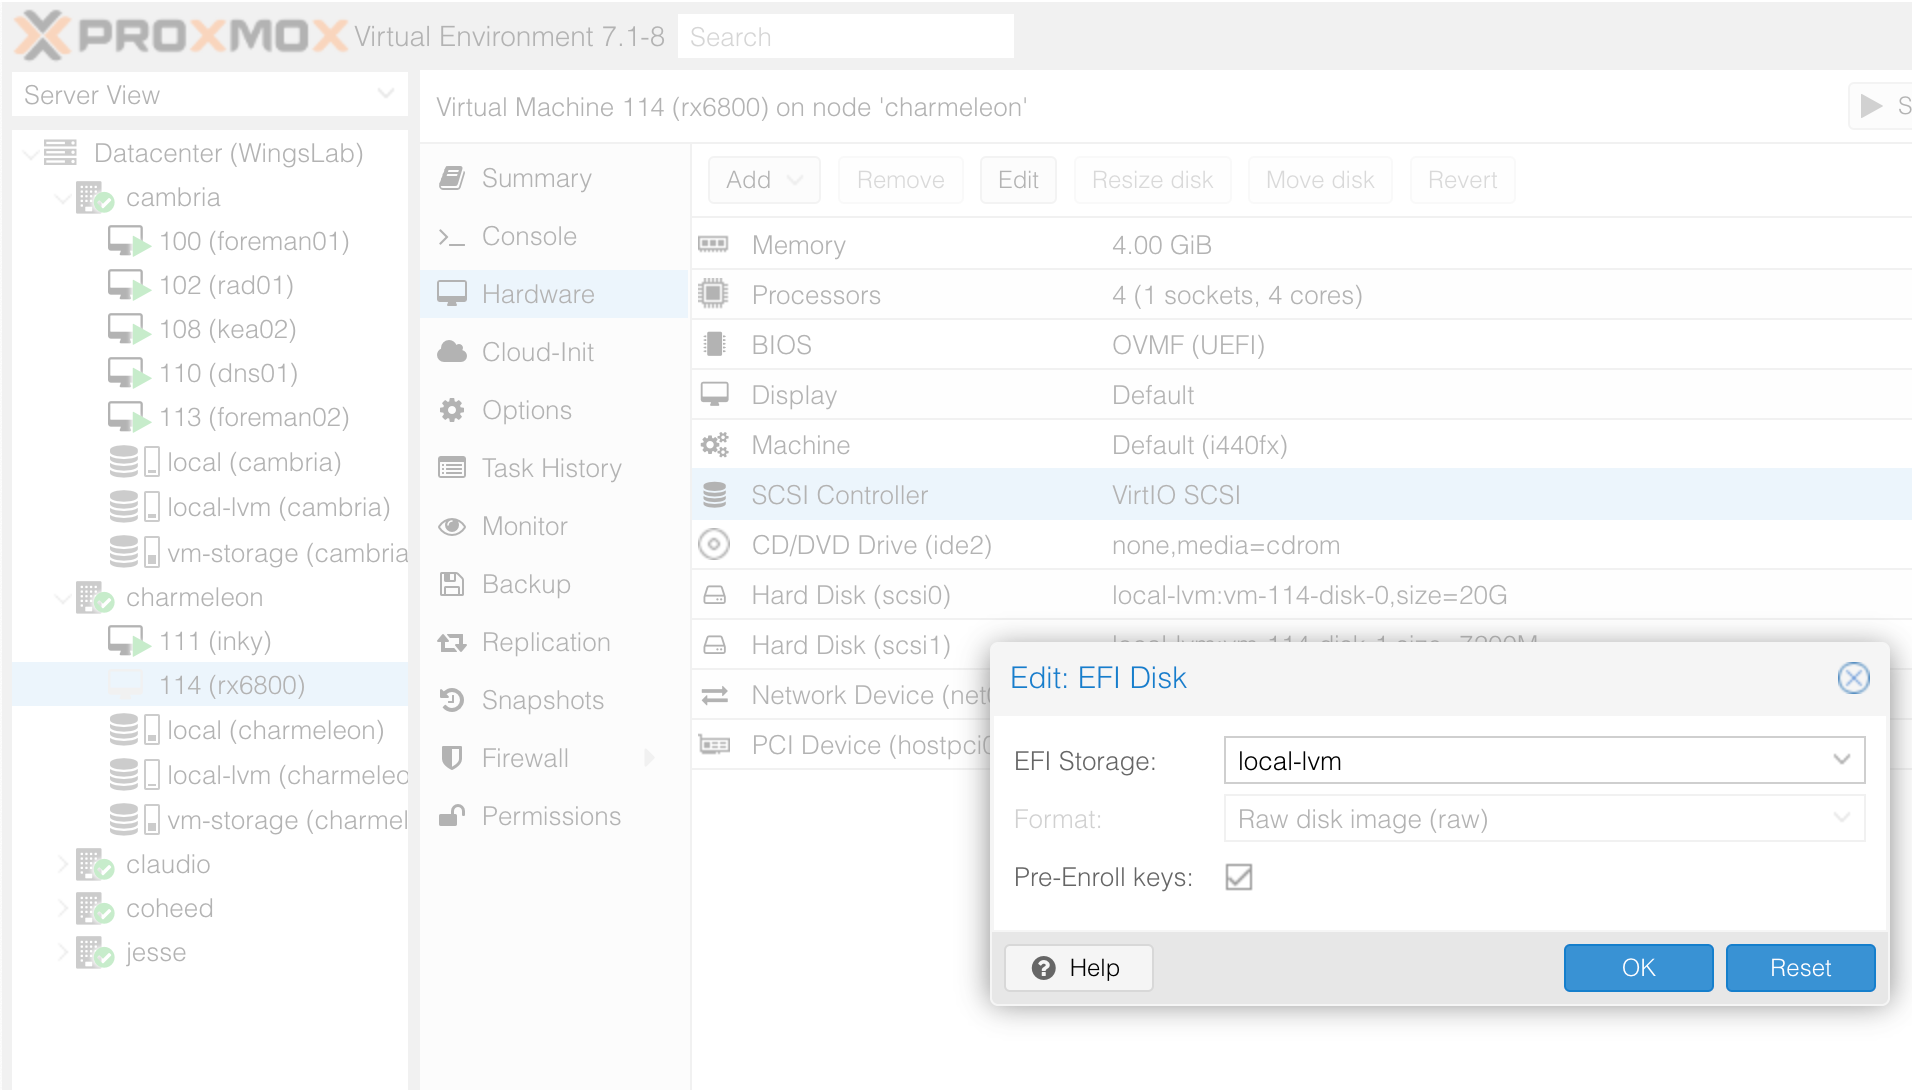Select VM 108 (kea02) icon
This screenshot has width=1912, height=1090.
(129, 329)
